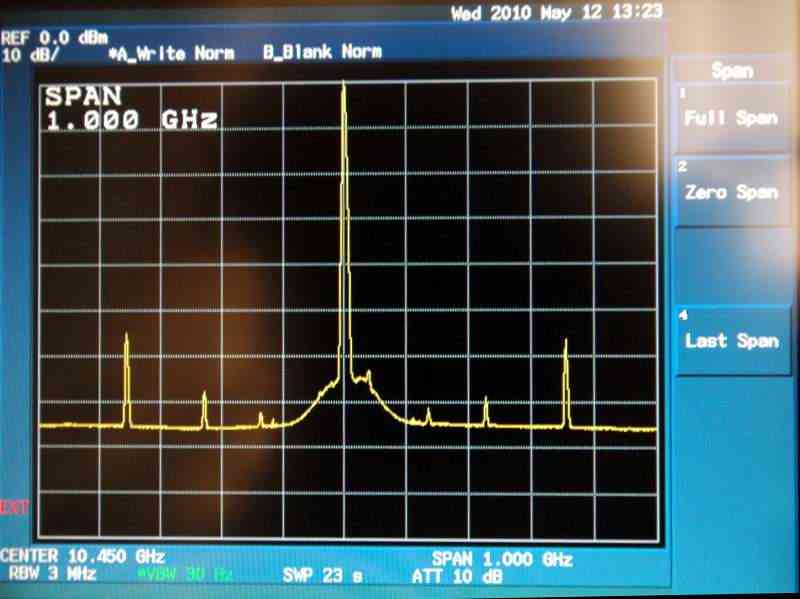Click the SWP 23 s readout
Screen dimensions: 800x599
point(322,576)
